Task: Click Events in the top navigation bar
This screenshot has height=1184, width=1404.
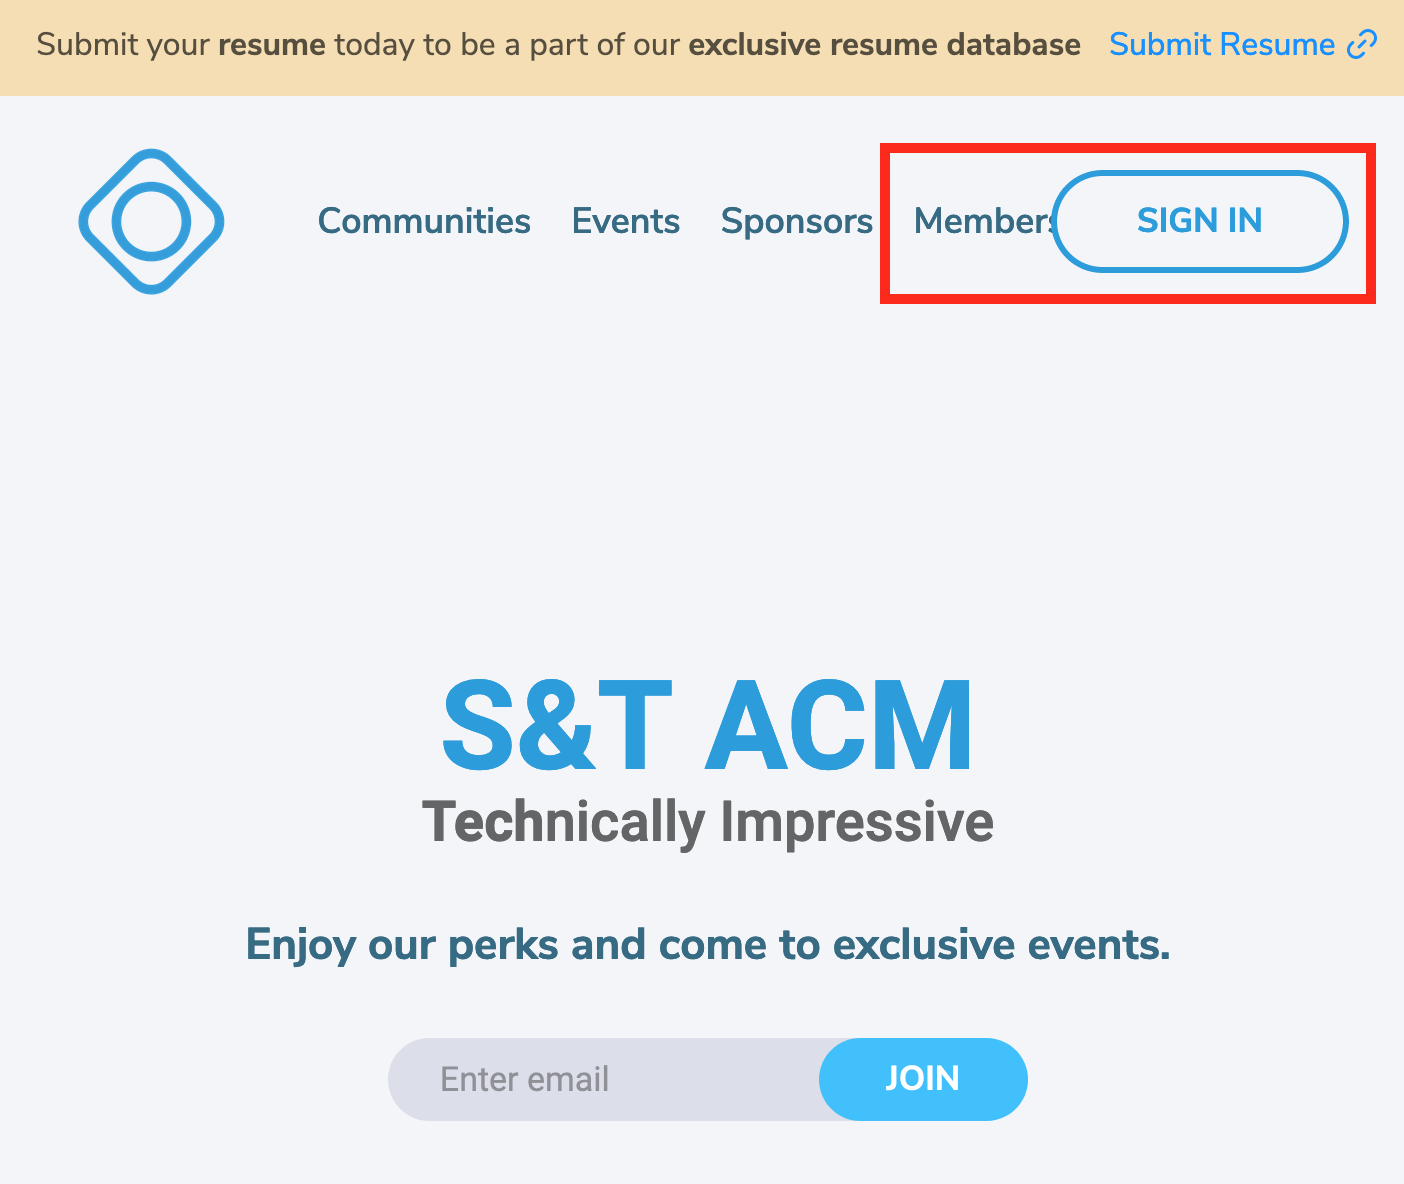Action: coord(626,221)
